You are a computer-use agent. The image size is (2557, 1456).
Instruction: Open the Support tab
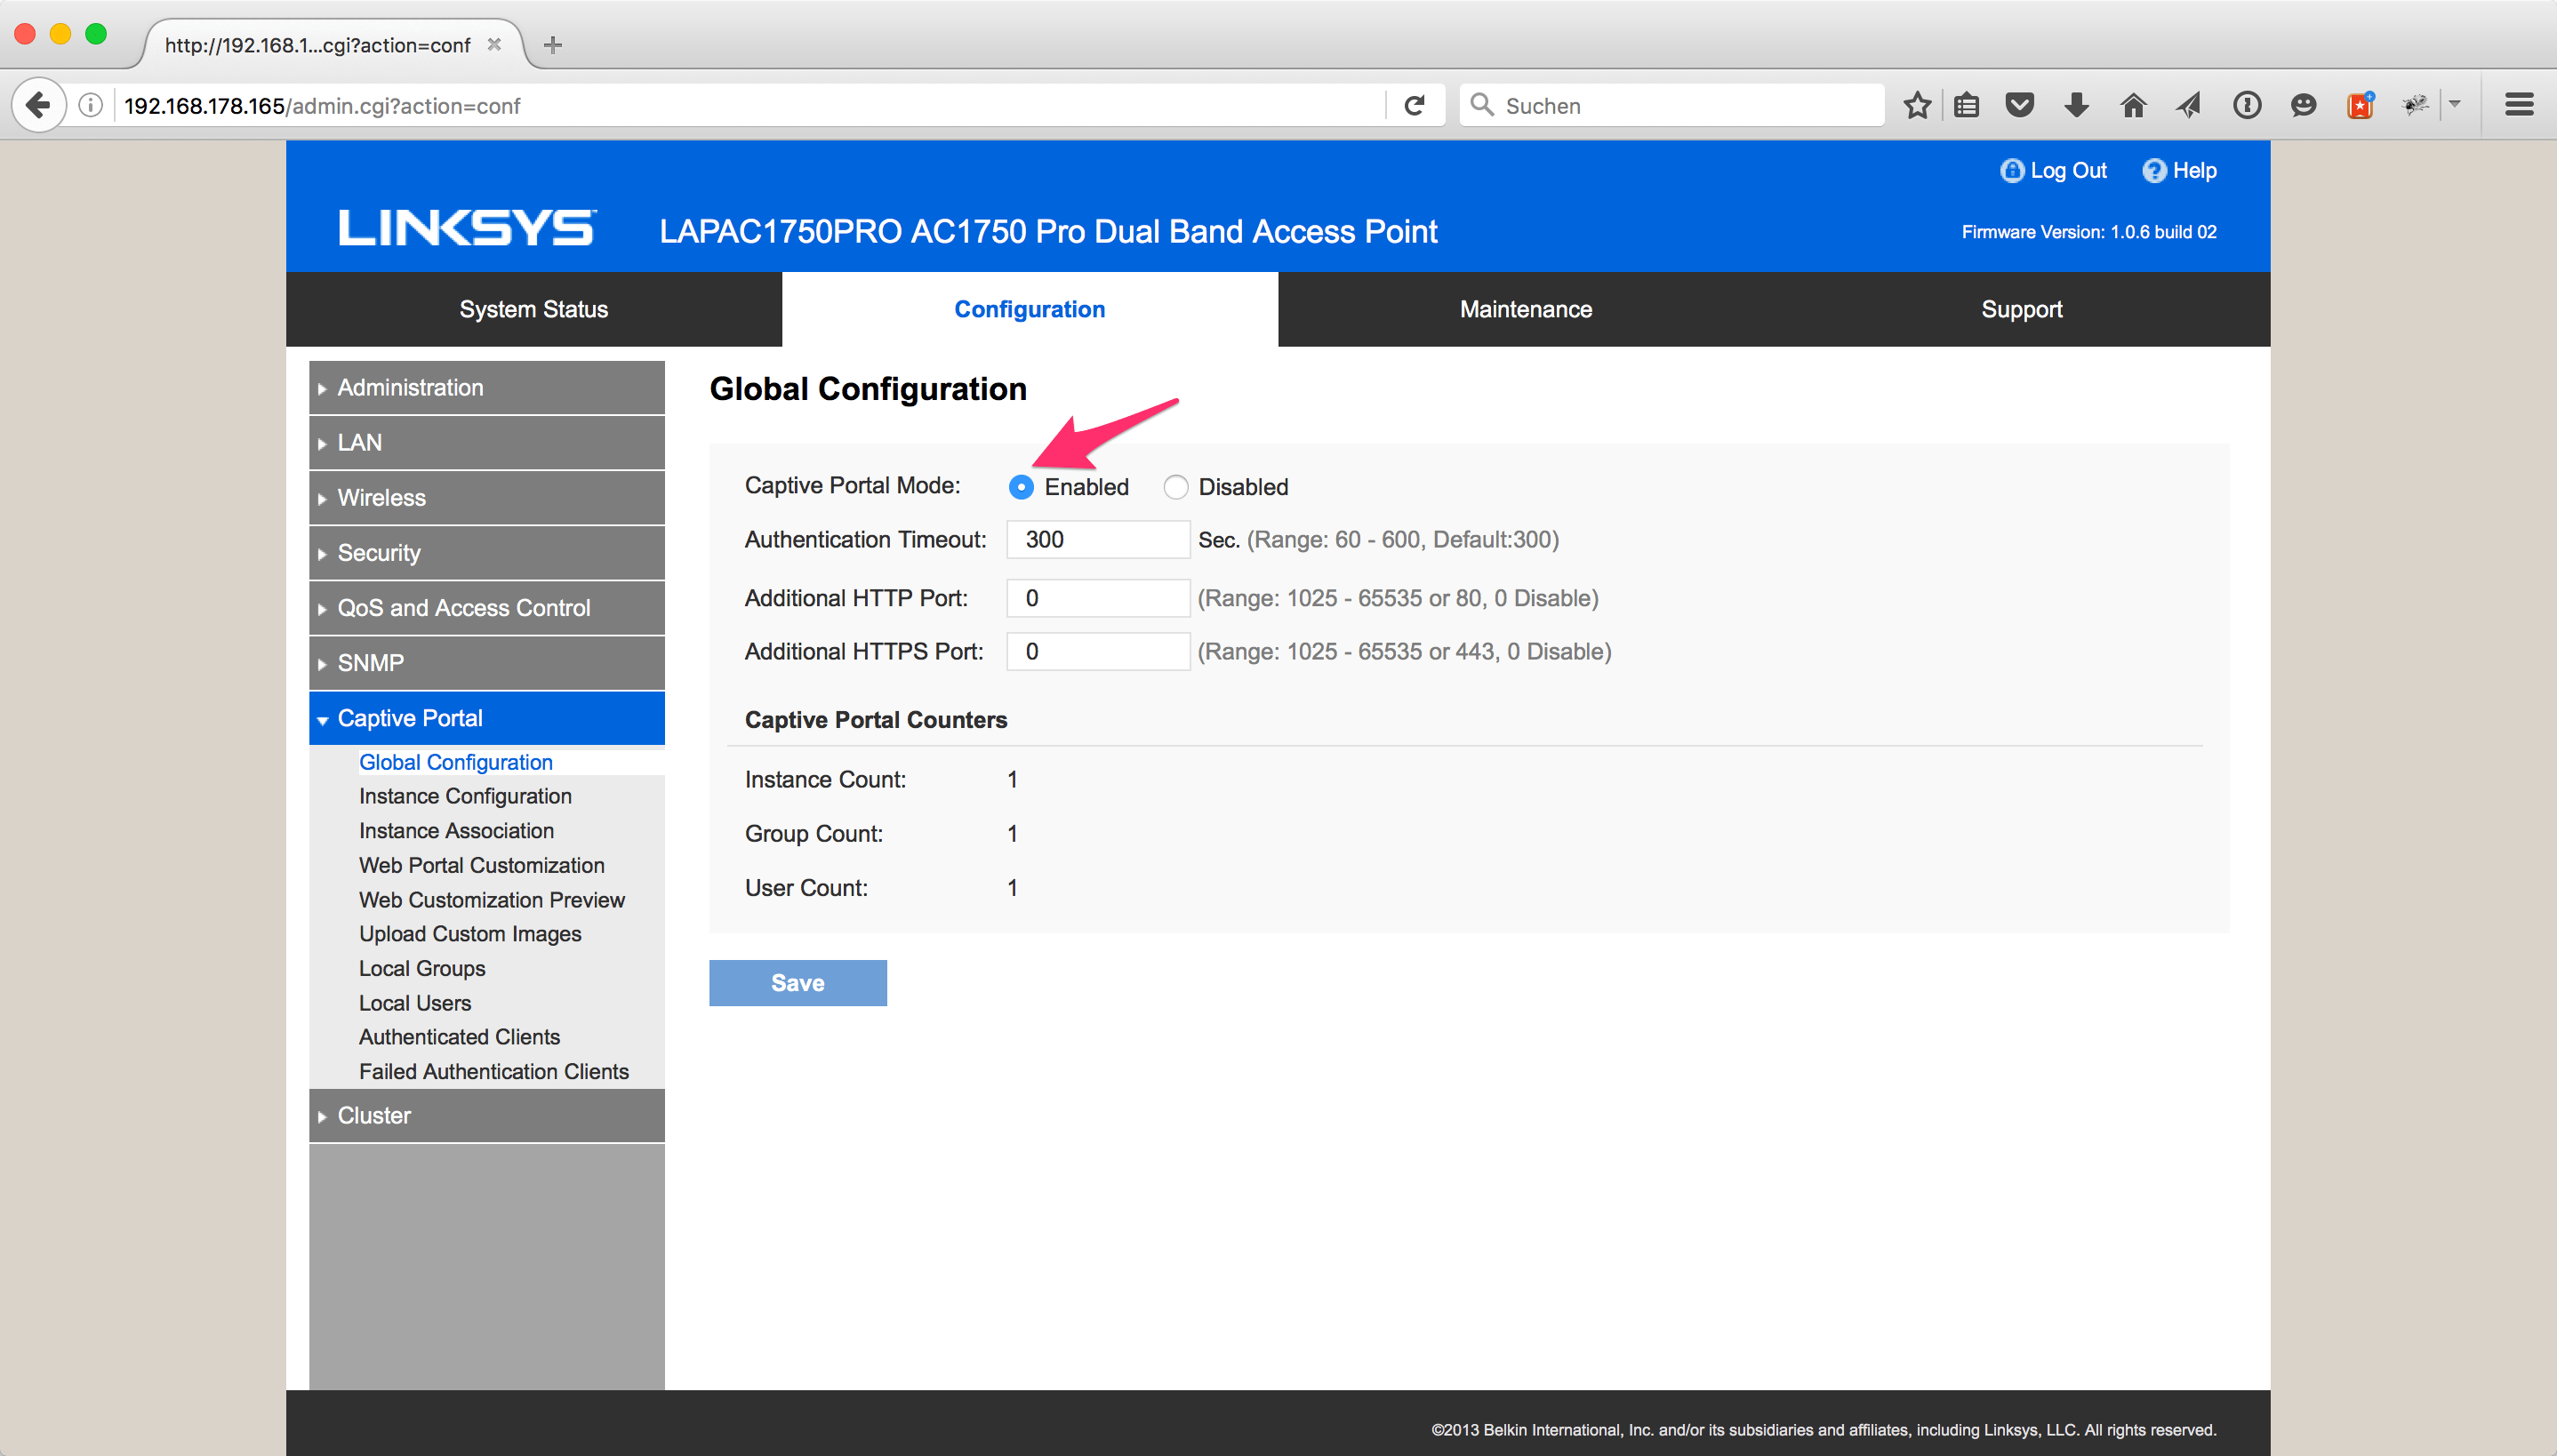click(x=2022, y=309)
